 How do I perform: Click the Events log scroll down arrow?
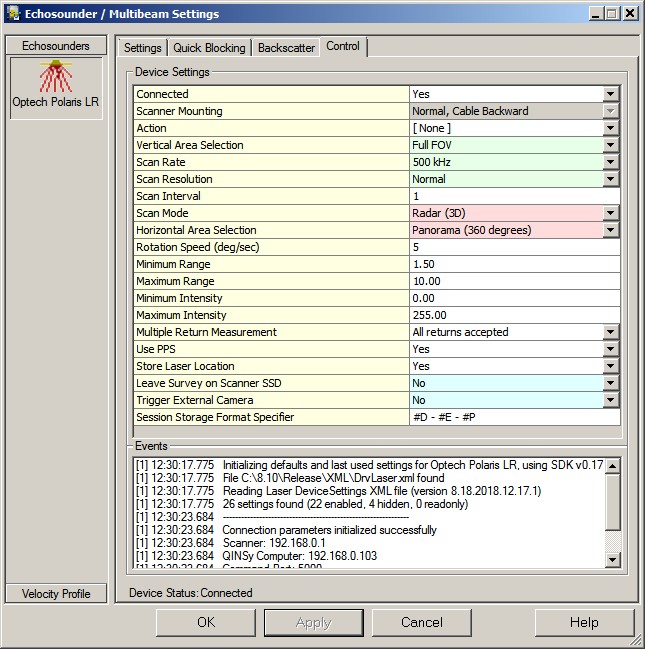pyautogui.click(x=612, y=560)
